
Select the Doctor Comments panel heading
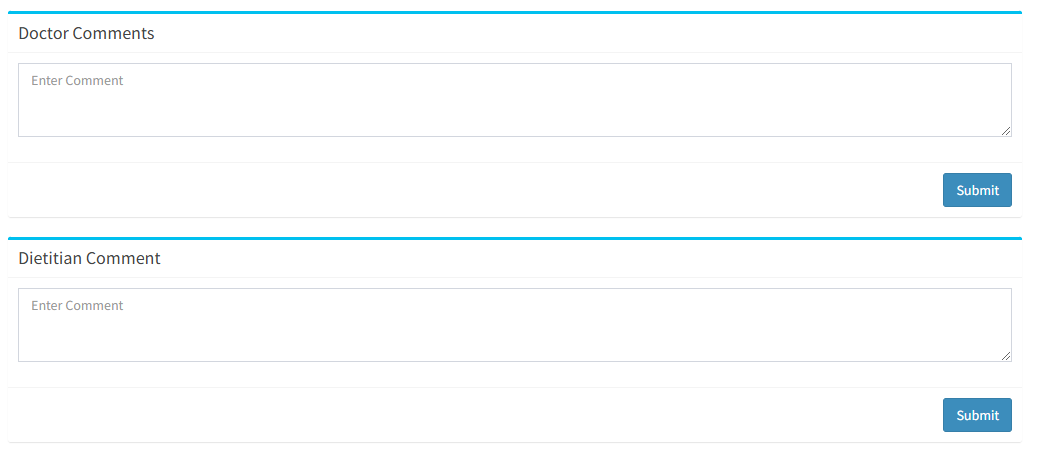pyautogui.click(x=86, y=33)
